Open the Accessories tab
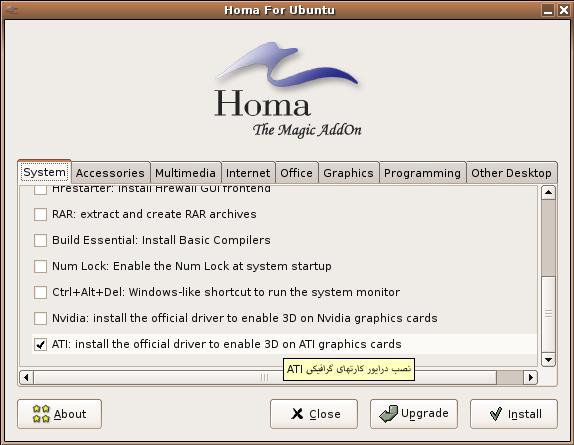The width and height of the screenshot is (574, 445). coord(110,173)
